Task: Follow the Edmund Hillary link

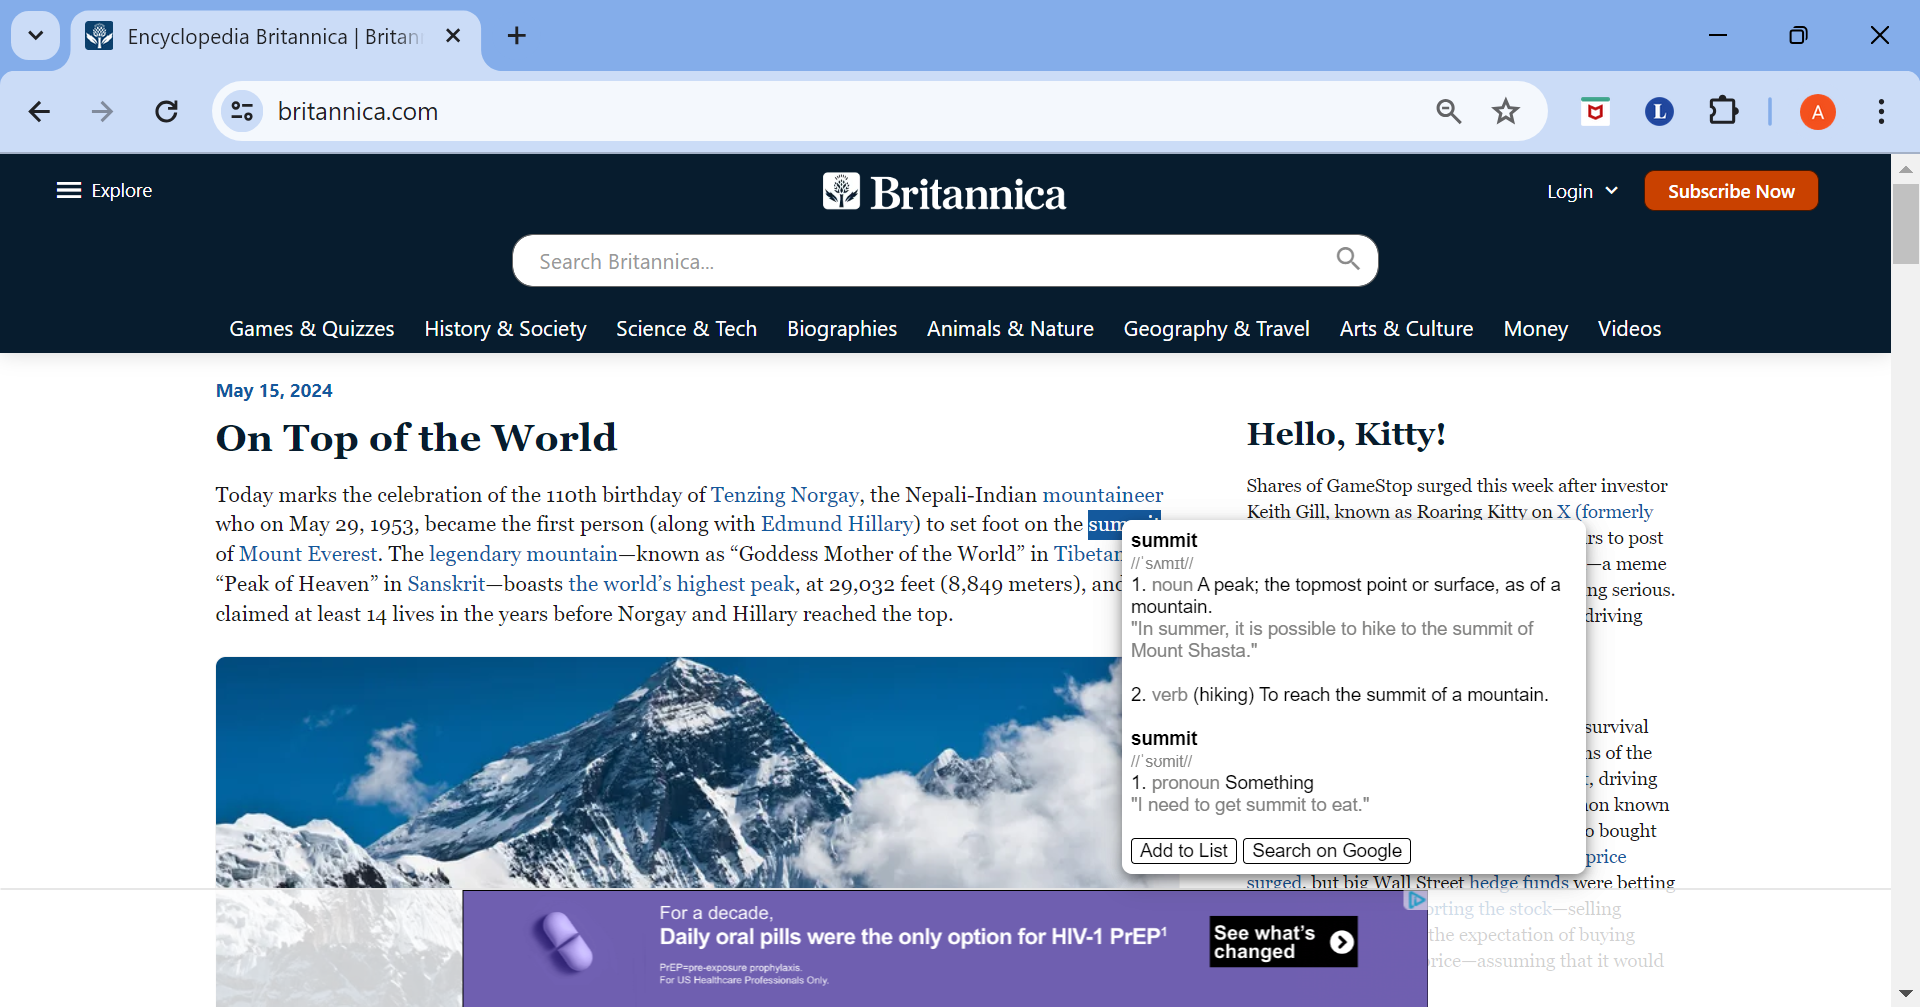Action: tap(837, 524)
